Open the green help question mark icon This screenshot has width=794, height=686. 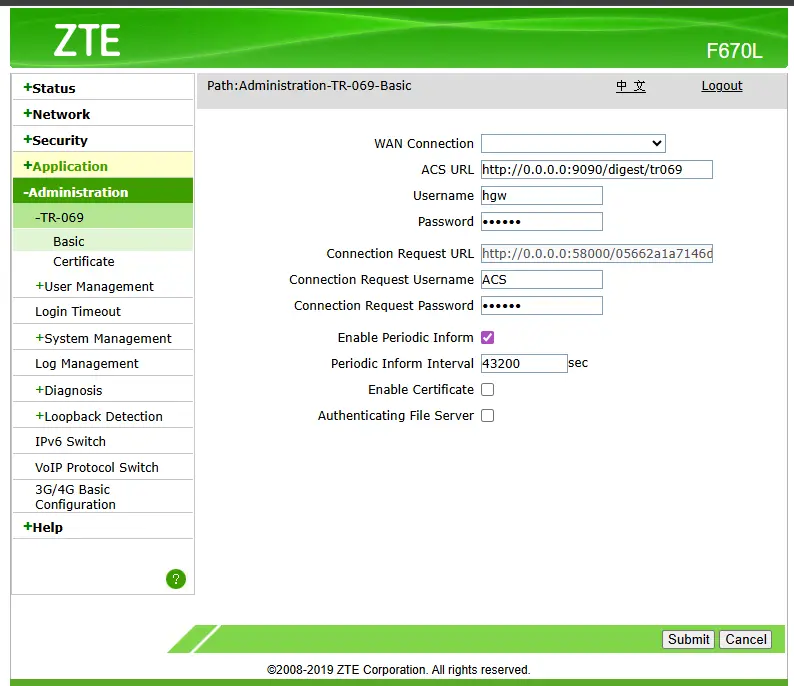pyautogui.click(x=176, y=579)
